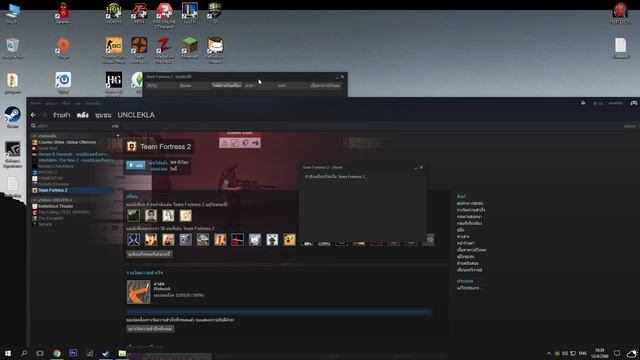Show the additional friends count badge
Screen dimensions: 640x360
pos(430,240)
